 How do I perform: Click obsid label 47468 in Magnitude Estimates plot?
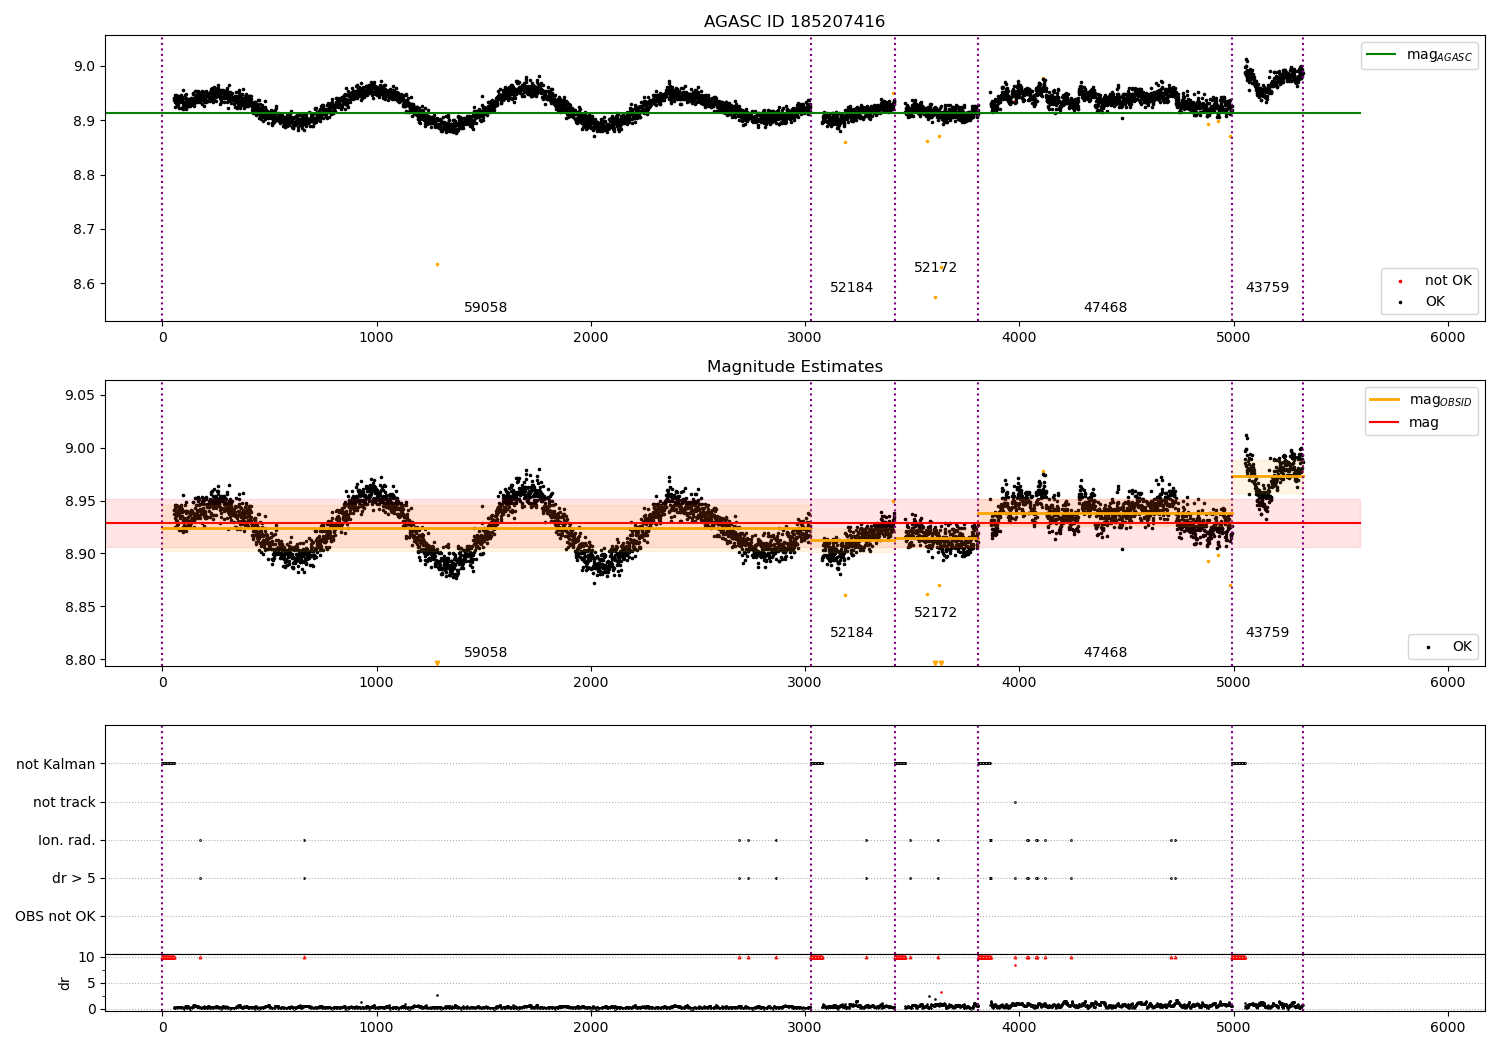coord(1105,653)
